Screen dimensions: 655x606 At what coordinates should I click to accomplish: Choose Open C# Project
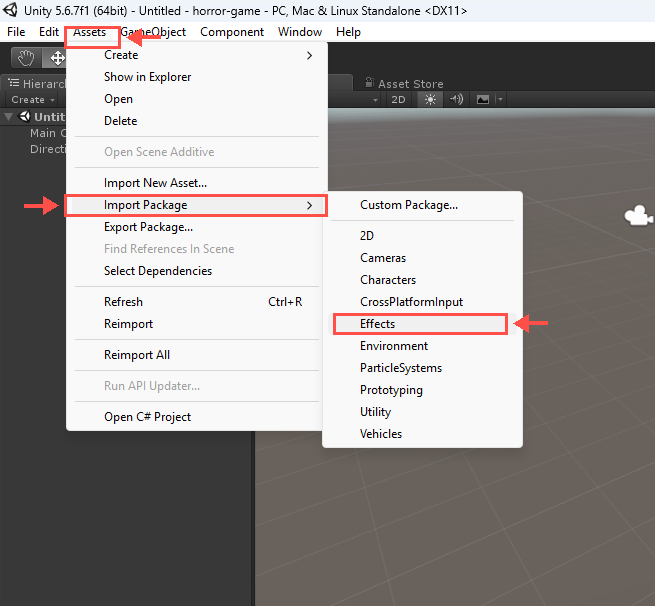[197, 417]
